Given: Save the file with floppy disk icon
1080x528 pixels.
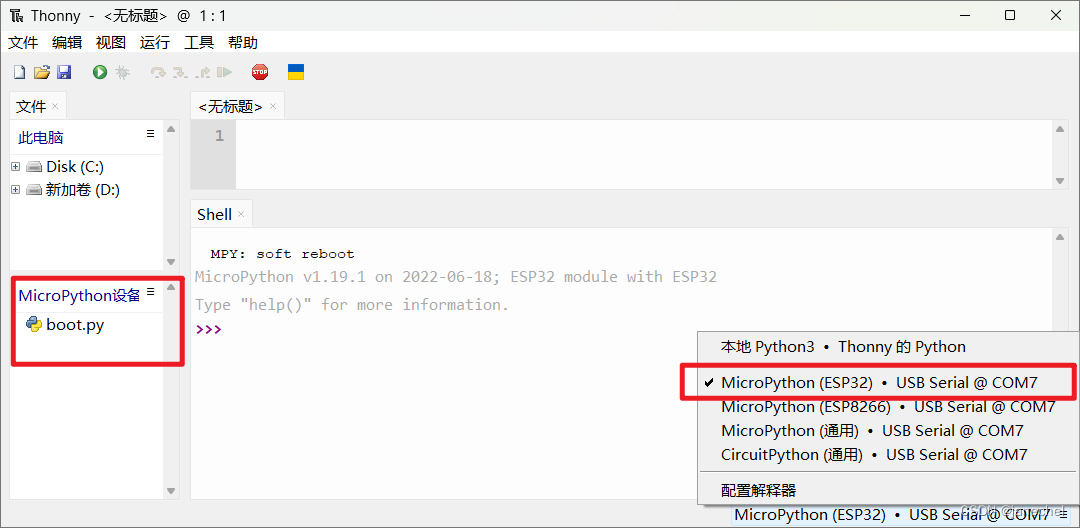Looking at the screenshot, I should coord(64,72).
